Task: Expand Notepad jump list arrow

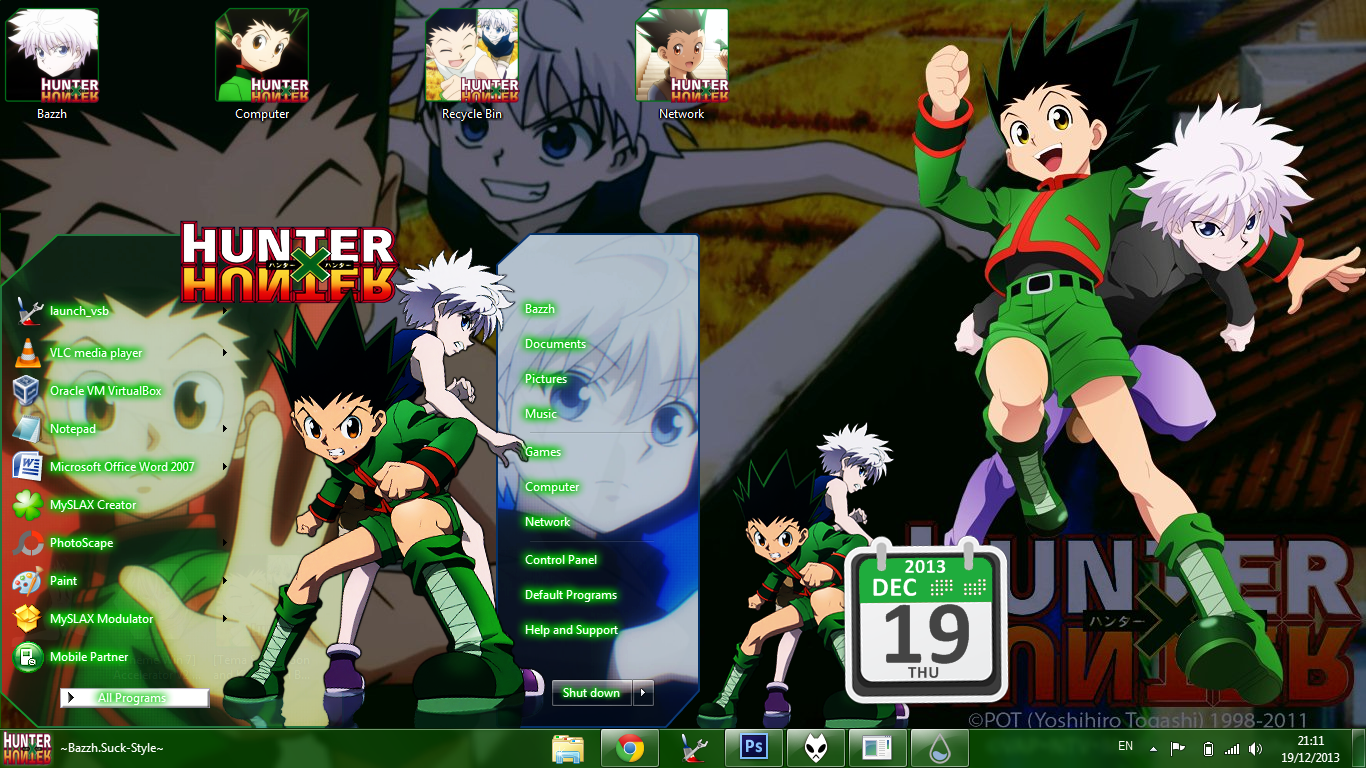Action: [225, 429]
